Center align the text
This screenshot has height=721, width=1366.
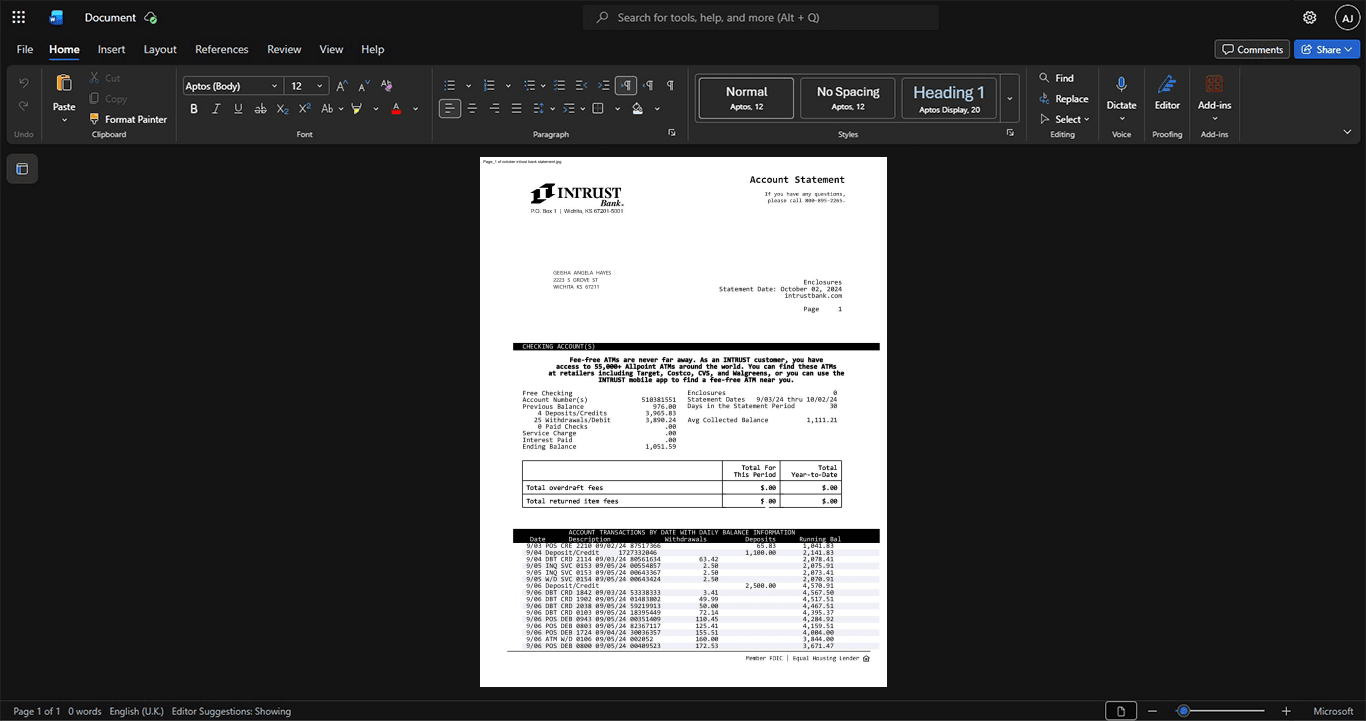[x=472, y=109]
